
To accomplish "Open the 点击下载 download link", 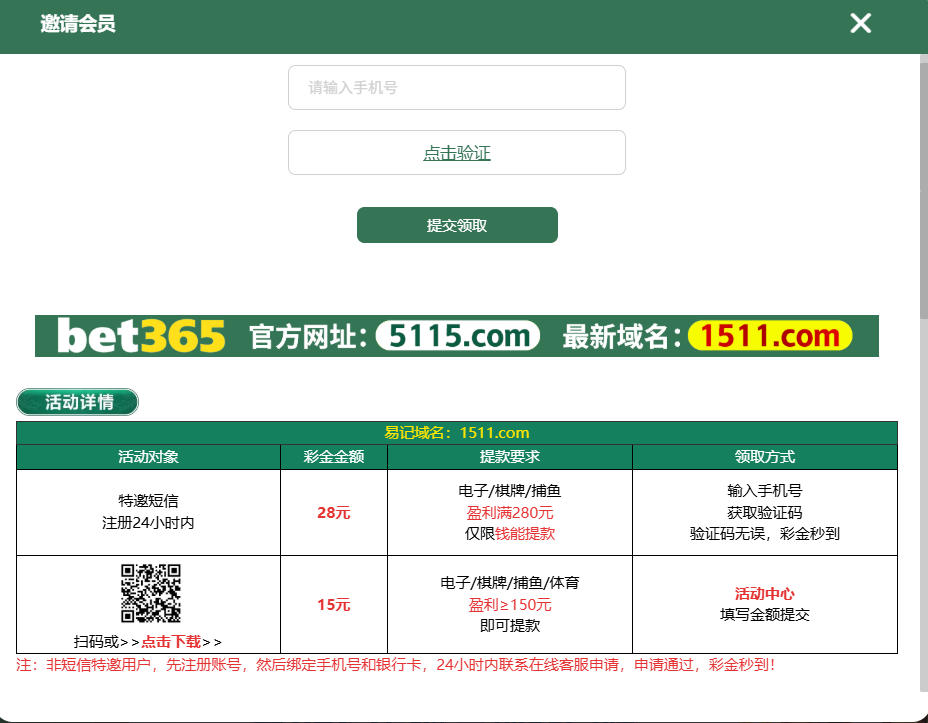I will click(x=171, y=642).
